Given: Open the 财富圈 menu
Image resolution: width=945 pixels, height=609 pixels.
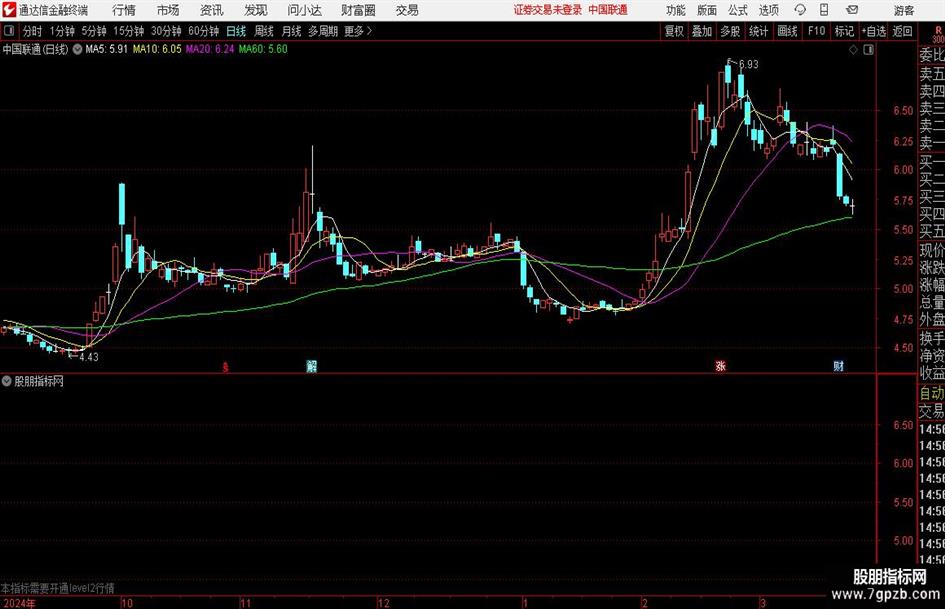Looking at the screenshot, I should (x=358, y=10).
